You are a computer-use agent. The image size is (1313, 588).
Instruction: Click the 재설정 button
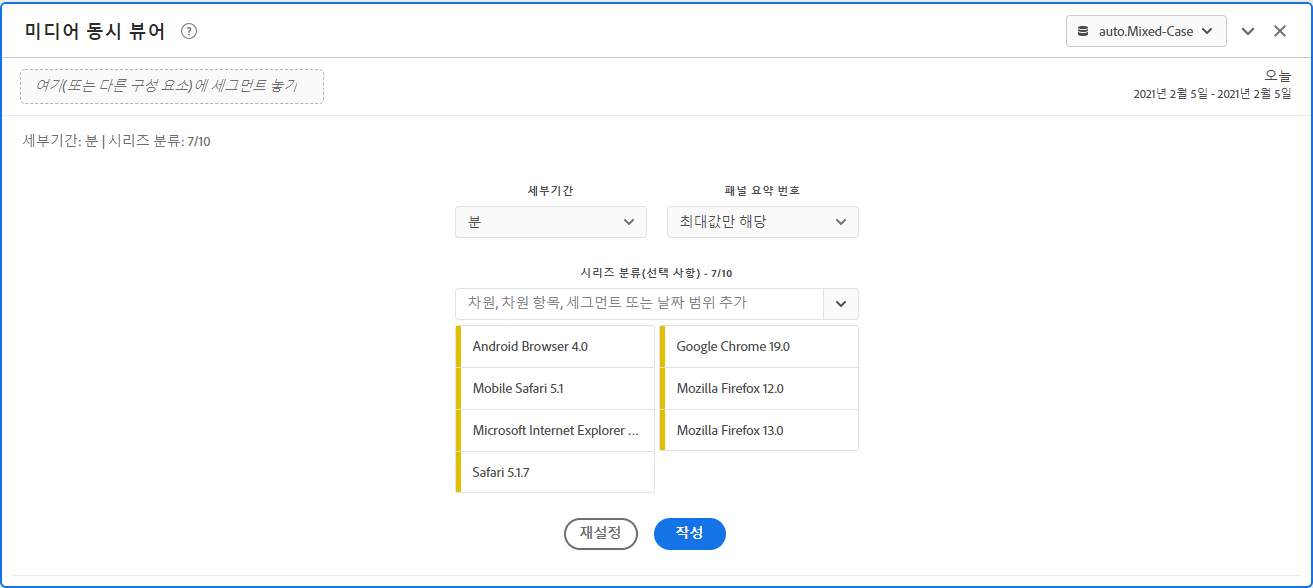point(600,533)
